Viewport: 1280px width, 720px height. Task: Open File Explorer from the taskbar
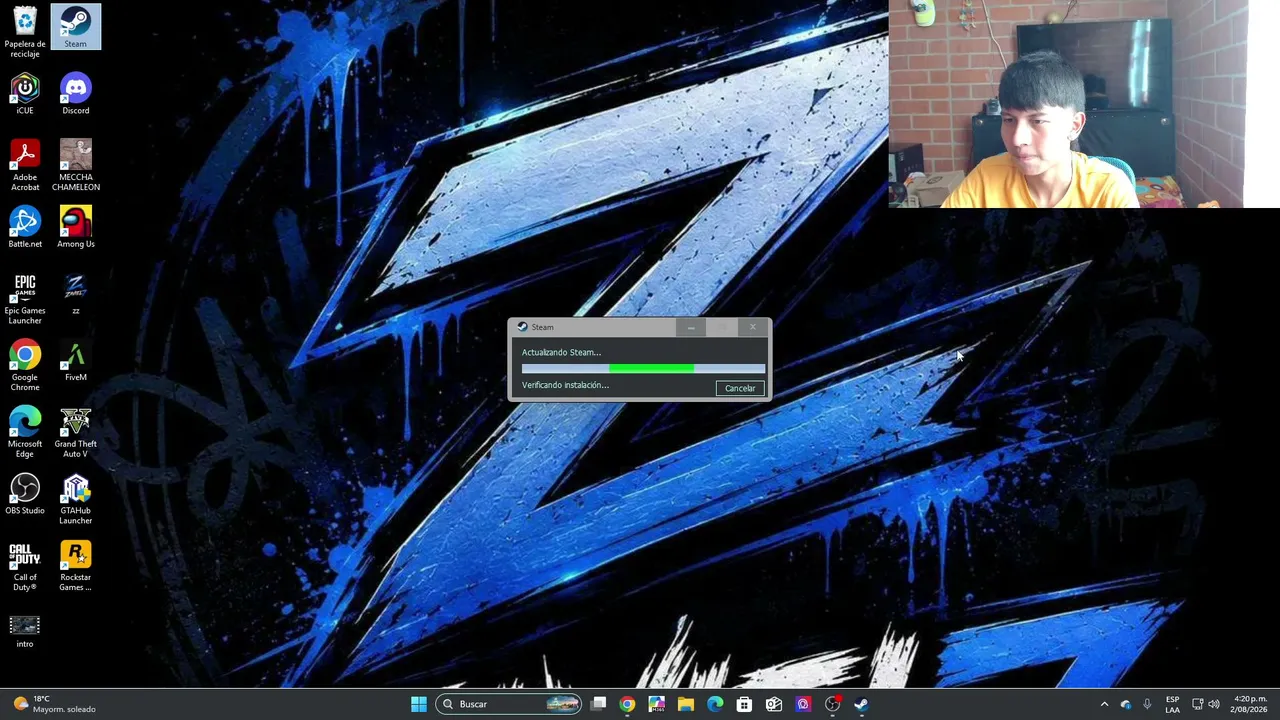coord(686,704)
